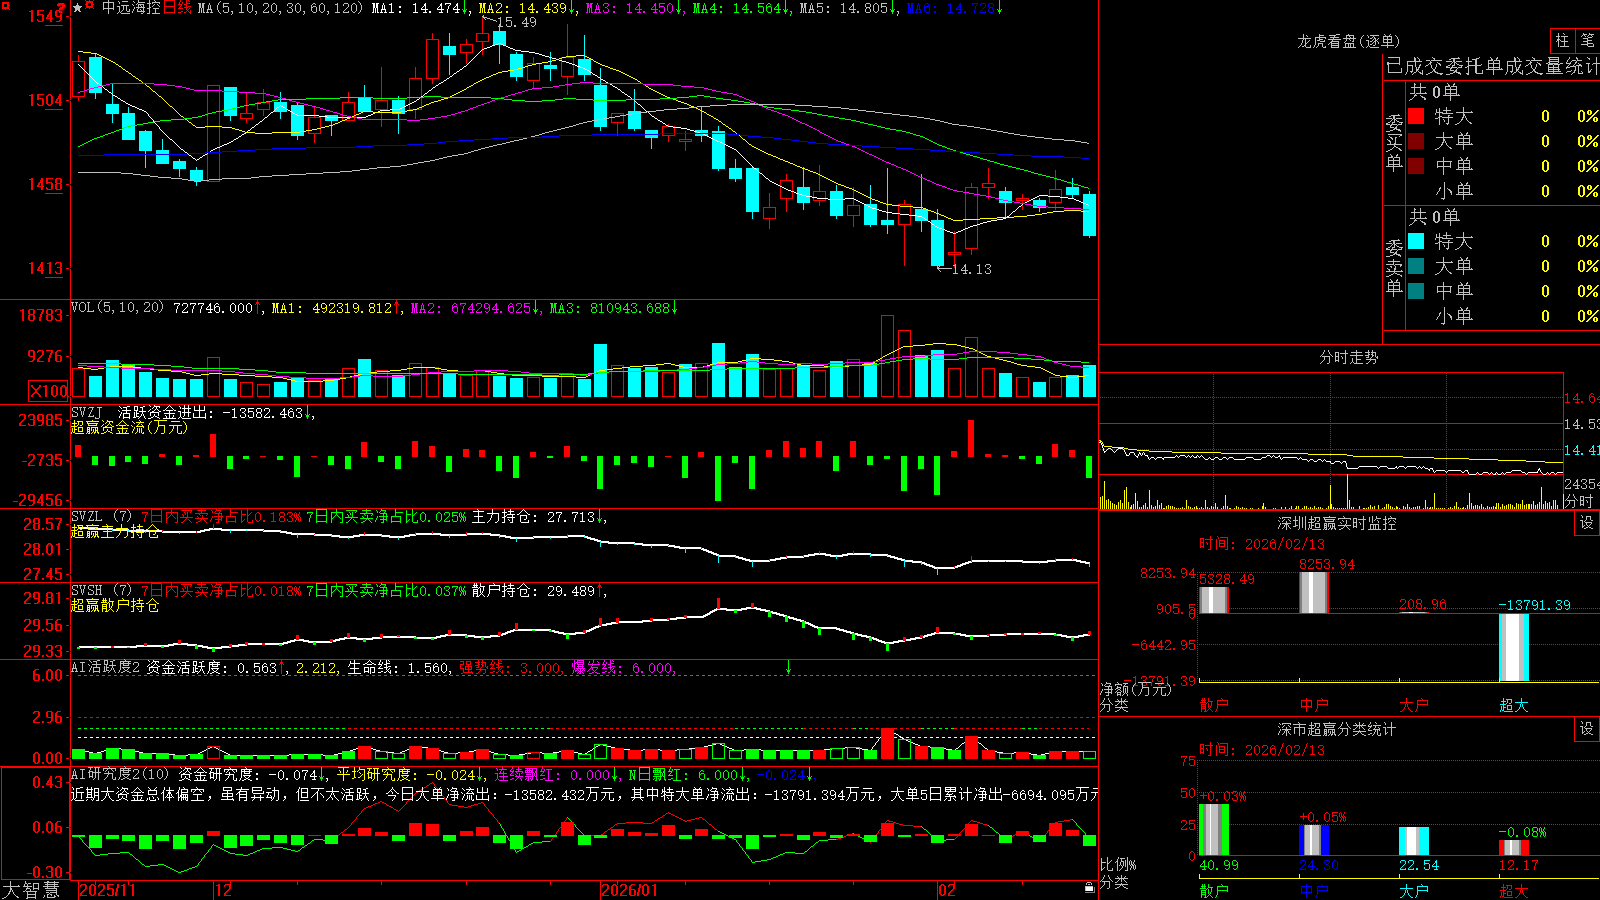Click the 中远海控 stock name
The width and height of the screenshot is (1600, 900).
(x=131, y=8)
